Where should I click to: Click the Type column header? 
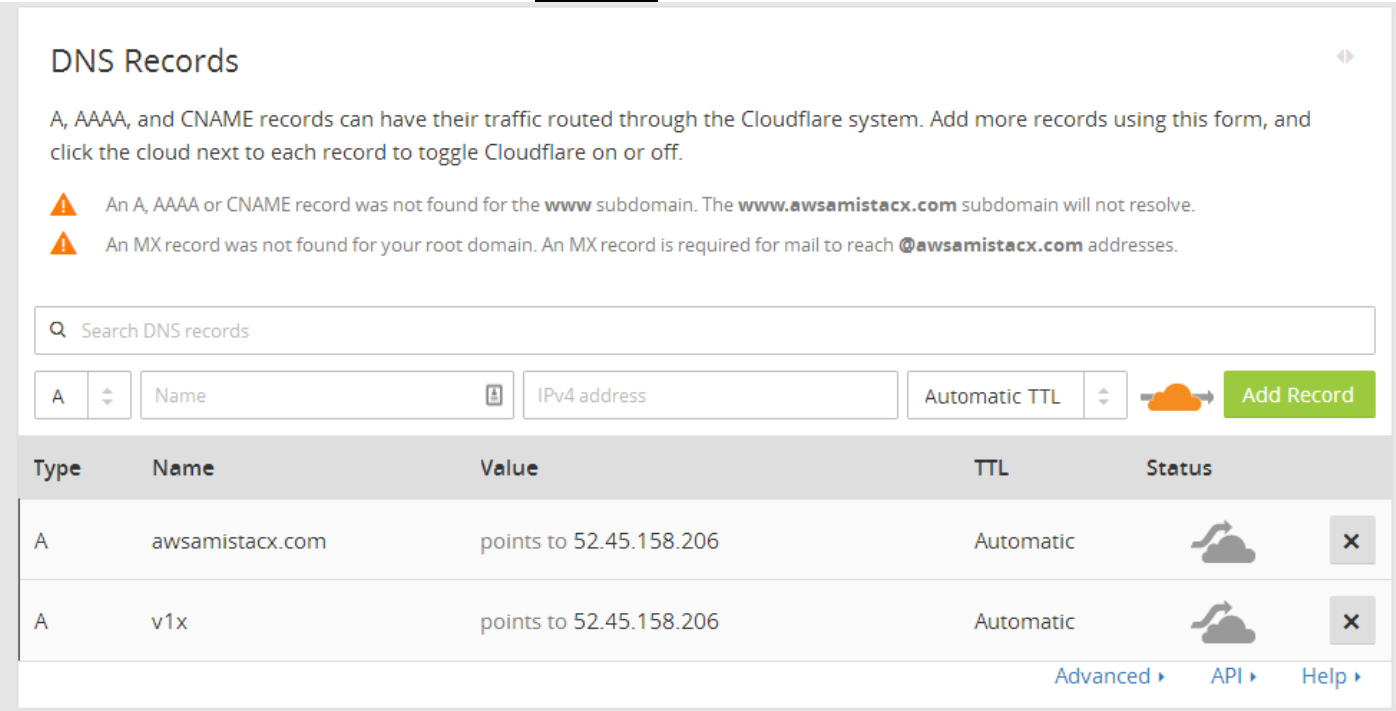click(x=57, y=468)
